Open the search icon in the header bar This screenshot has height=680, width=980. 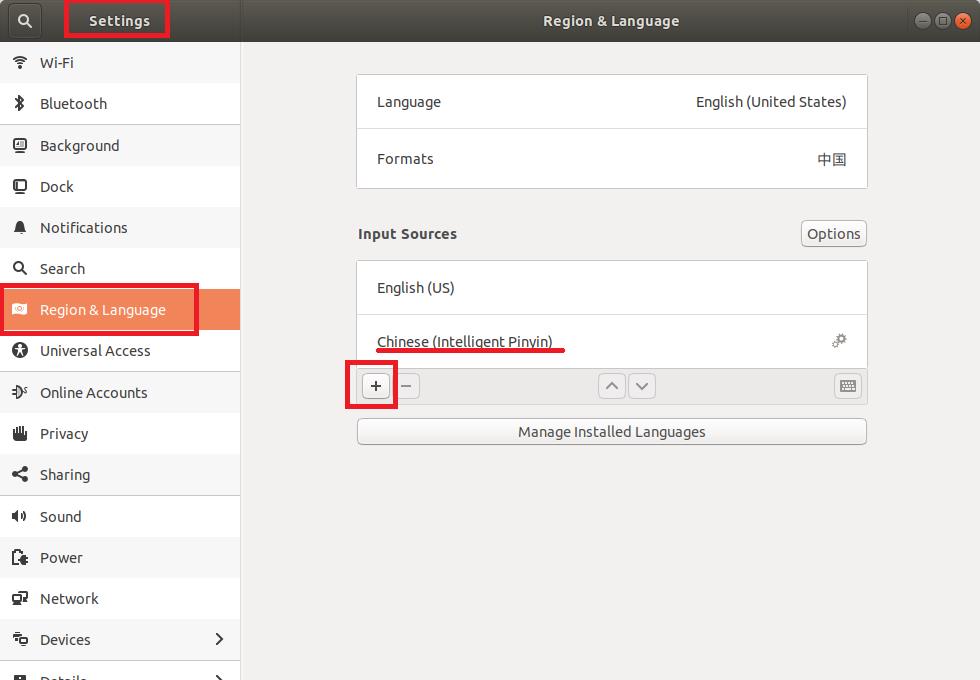click(x=24, y=20)
